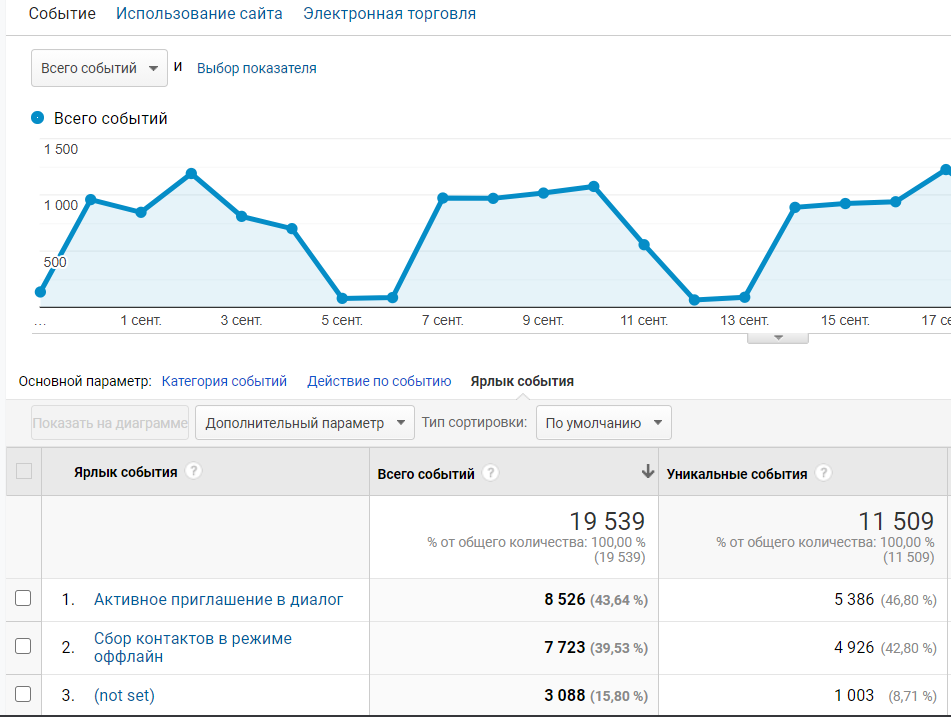Open the Дополнительный параметр dropdown
Viewport: 951px width, 717px height.
pyautogui.click(x=304, y=423)
